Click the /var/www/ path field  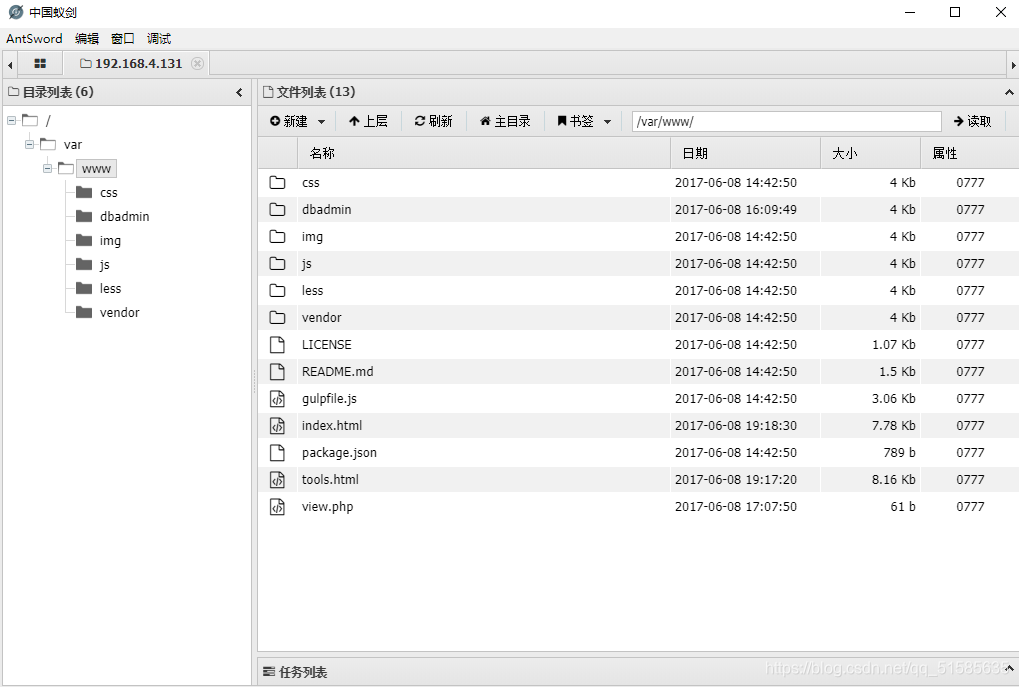tap(786, 122)
